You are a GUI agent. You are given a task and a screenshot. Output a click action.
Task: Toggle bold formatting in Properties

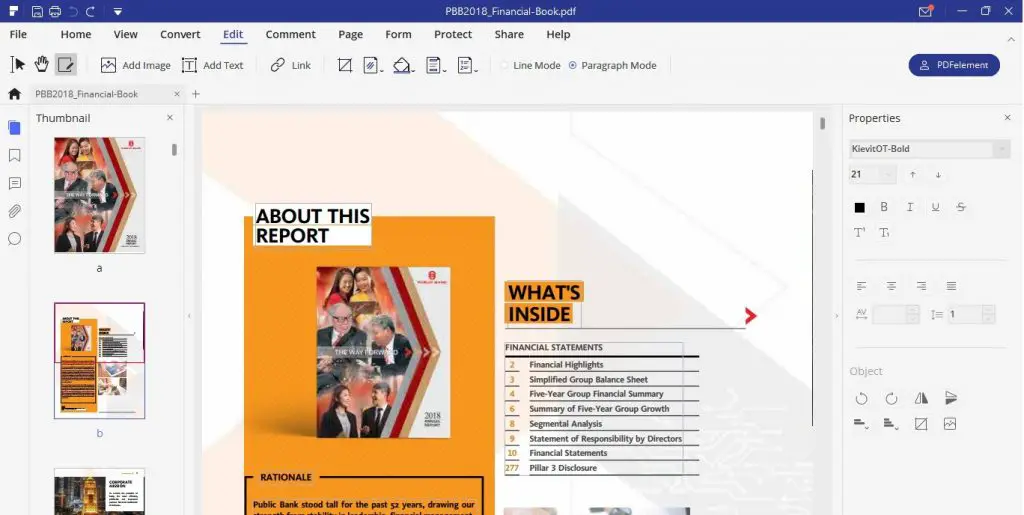pyautogui.click(x=884, y=207)
